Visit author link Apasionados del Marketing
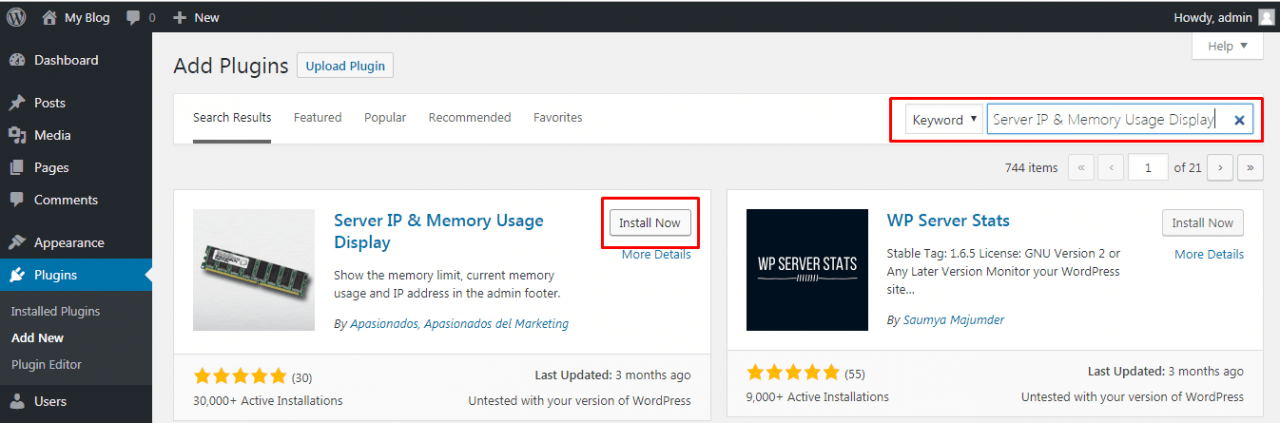The width and height of the screenshot is (1280, 423). click(x=496, y=324)
